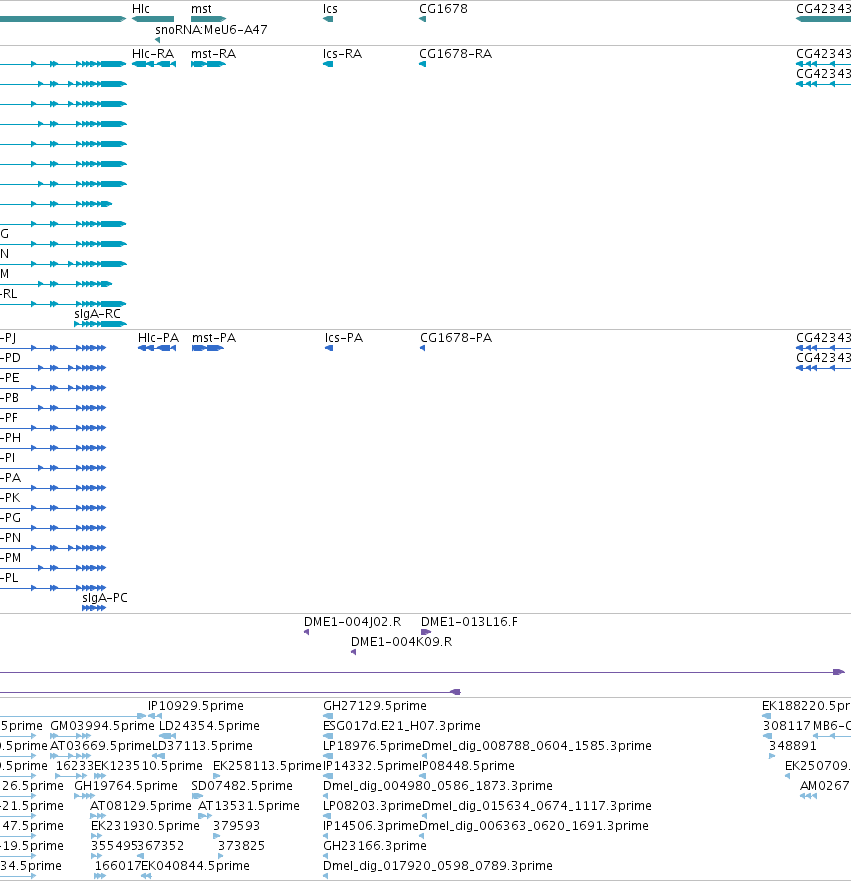The width and height of the screenshot is (851, 881).
Task: Click the Hlc gene label
Action: pyautogui.click(x=140, y=9)
